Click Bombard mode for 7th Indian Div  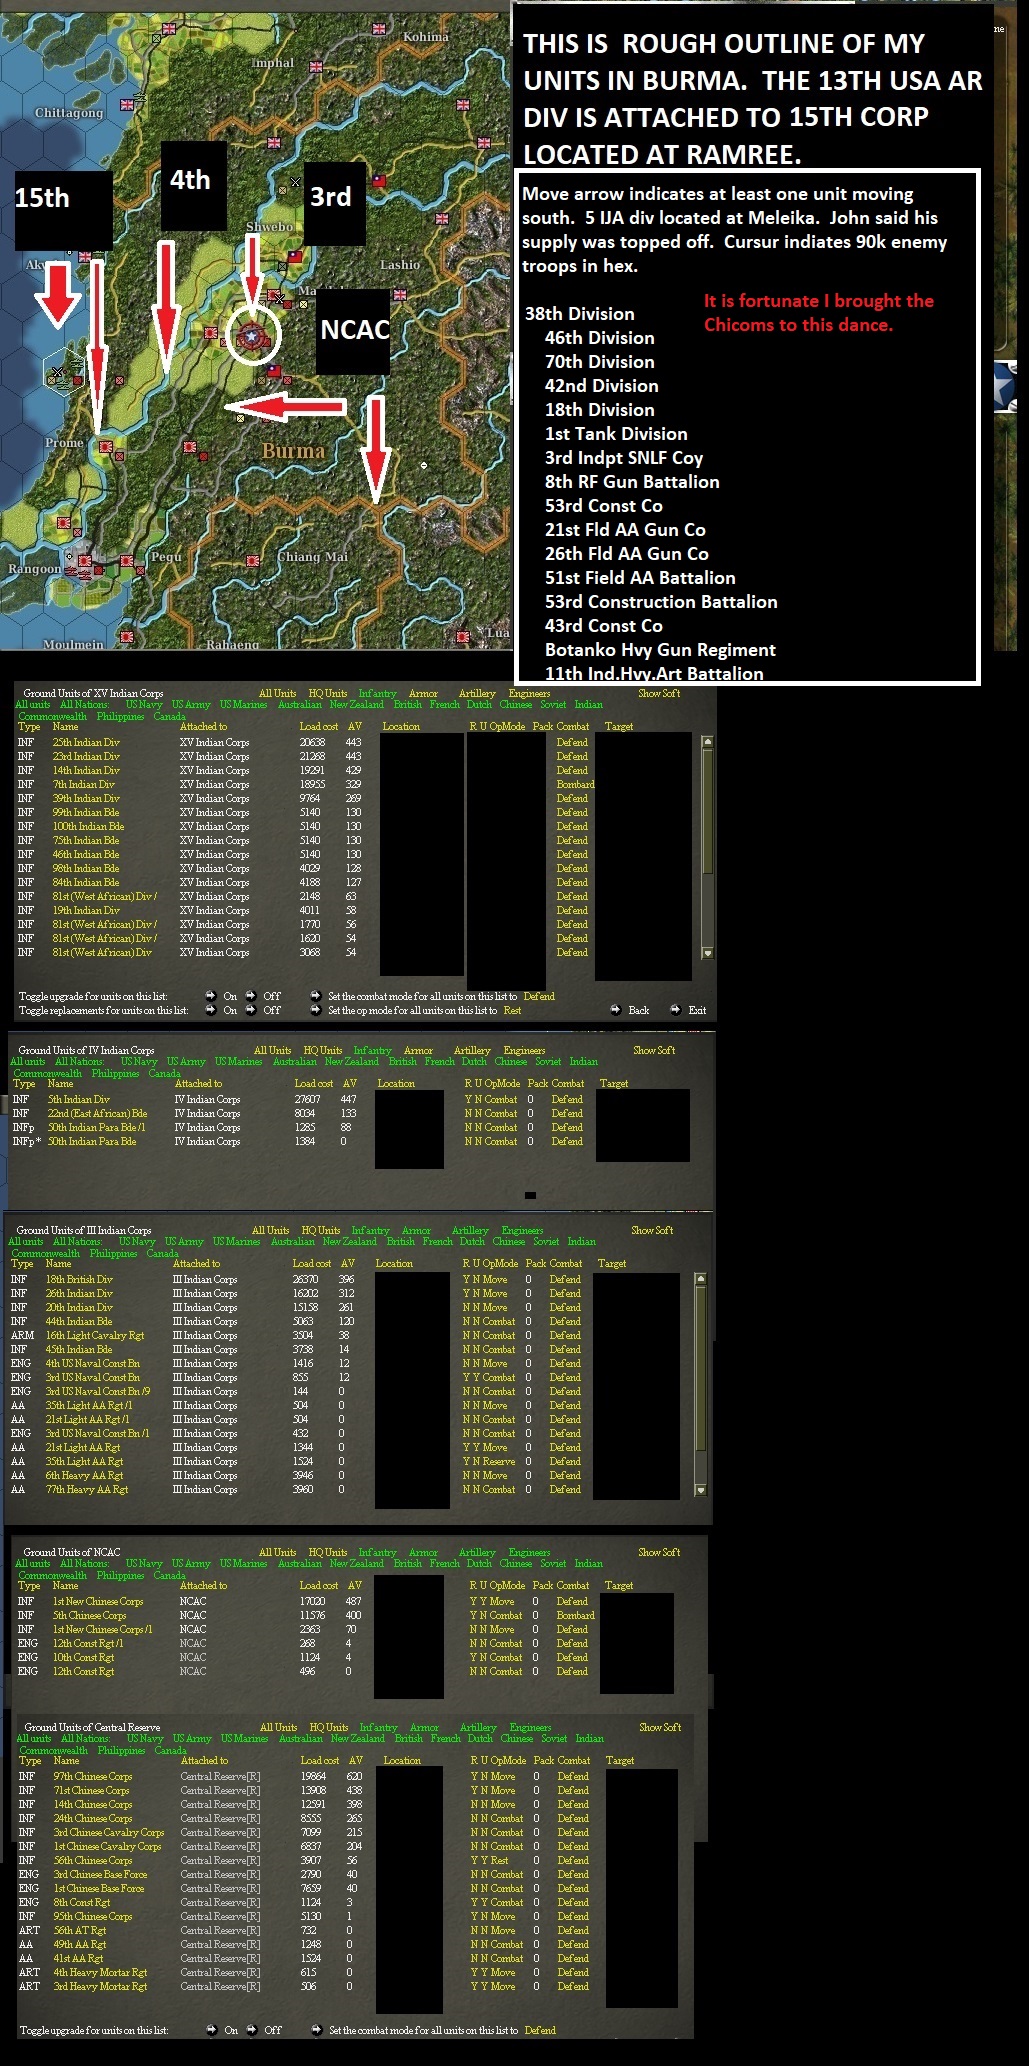click(x=575, y=784)
